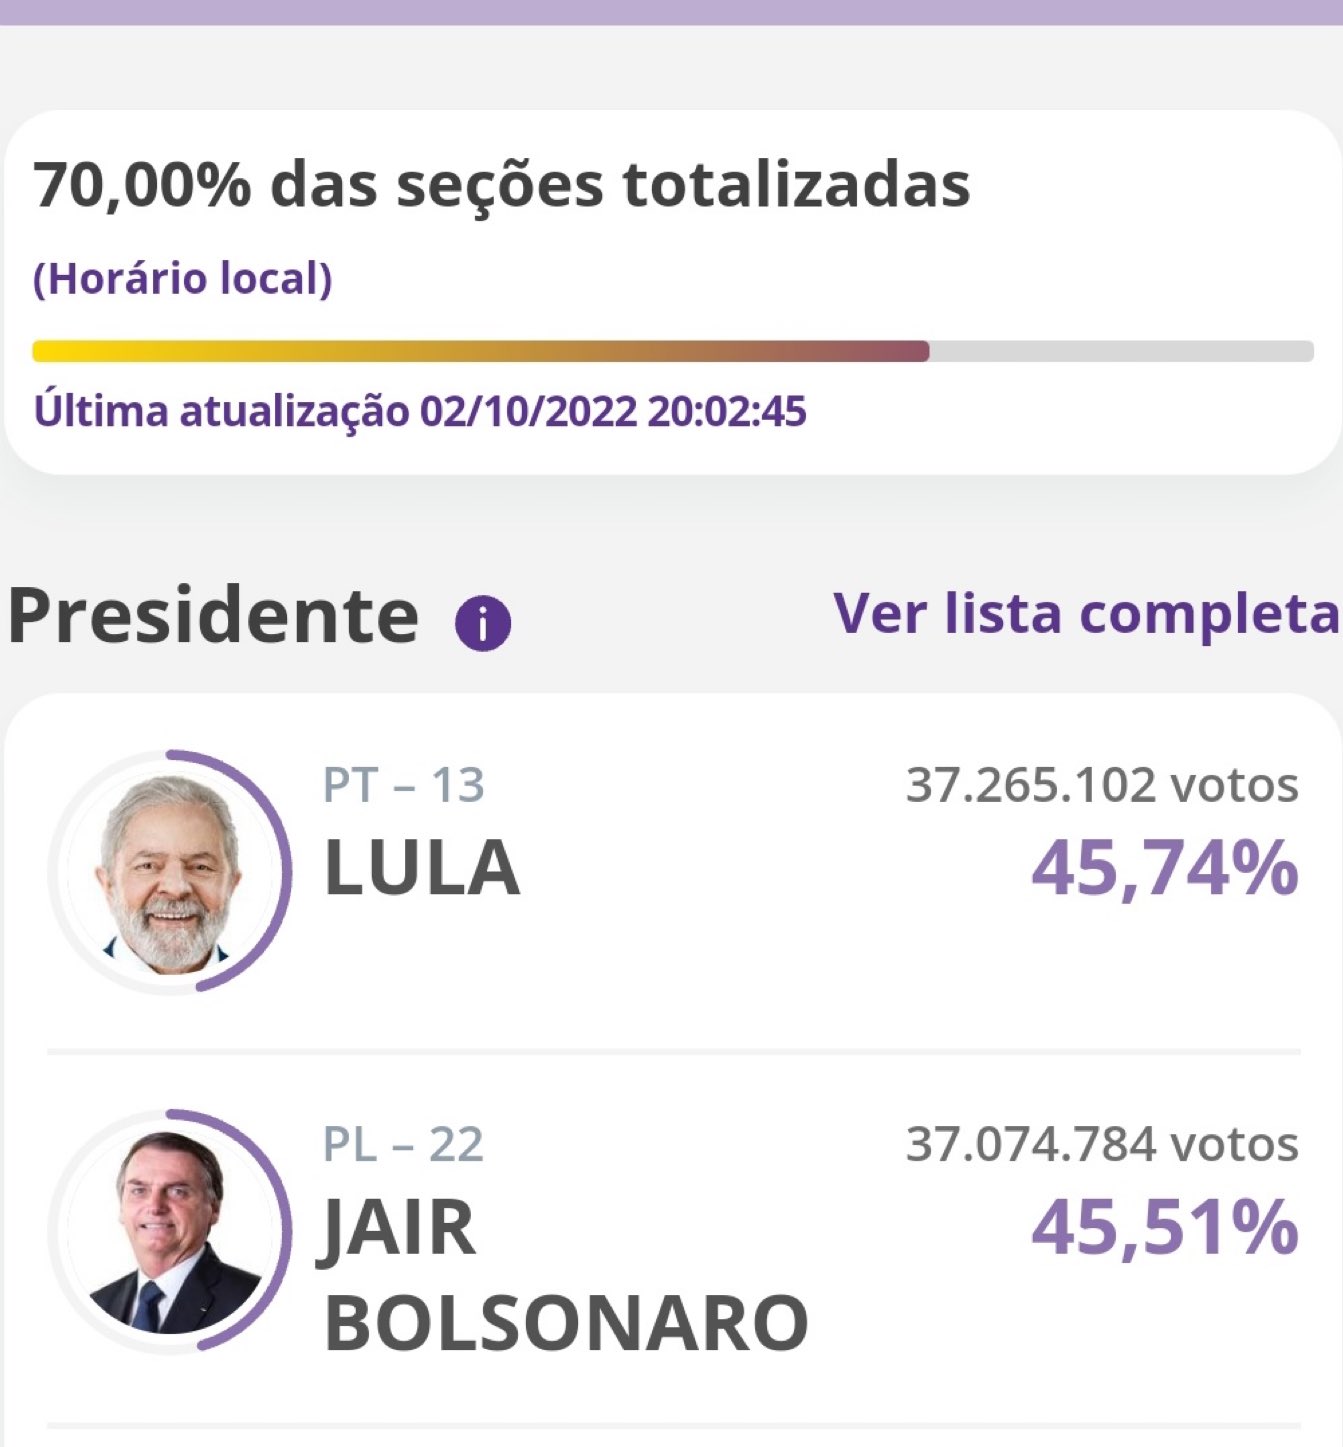
Task: Click the 45,74% vote percentage
Action: [x=1164, y=868]
